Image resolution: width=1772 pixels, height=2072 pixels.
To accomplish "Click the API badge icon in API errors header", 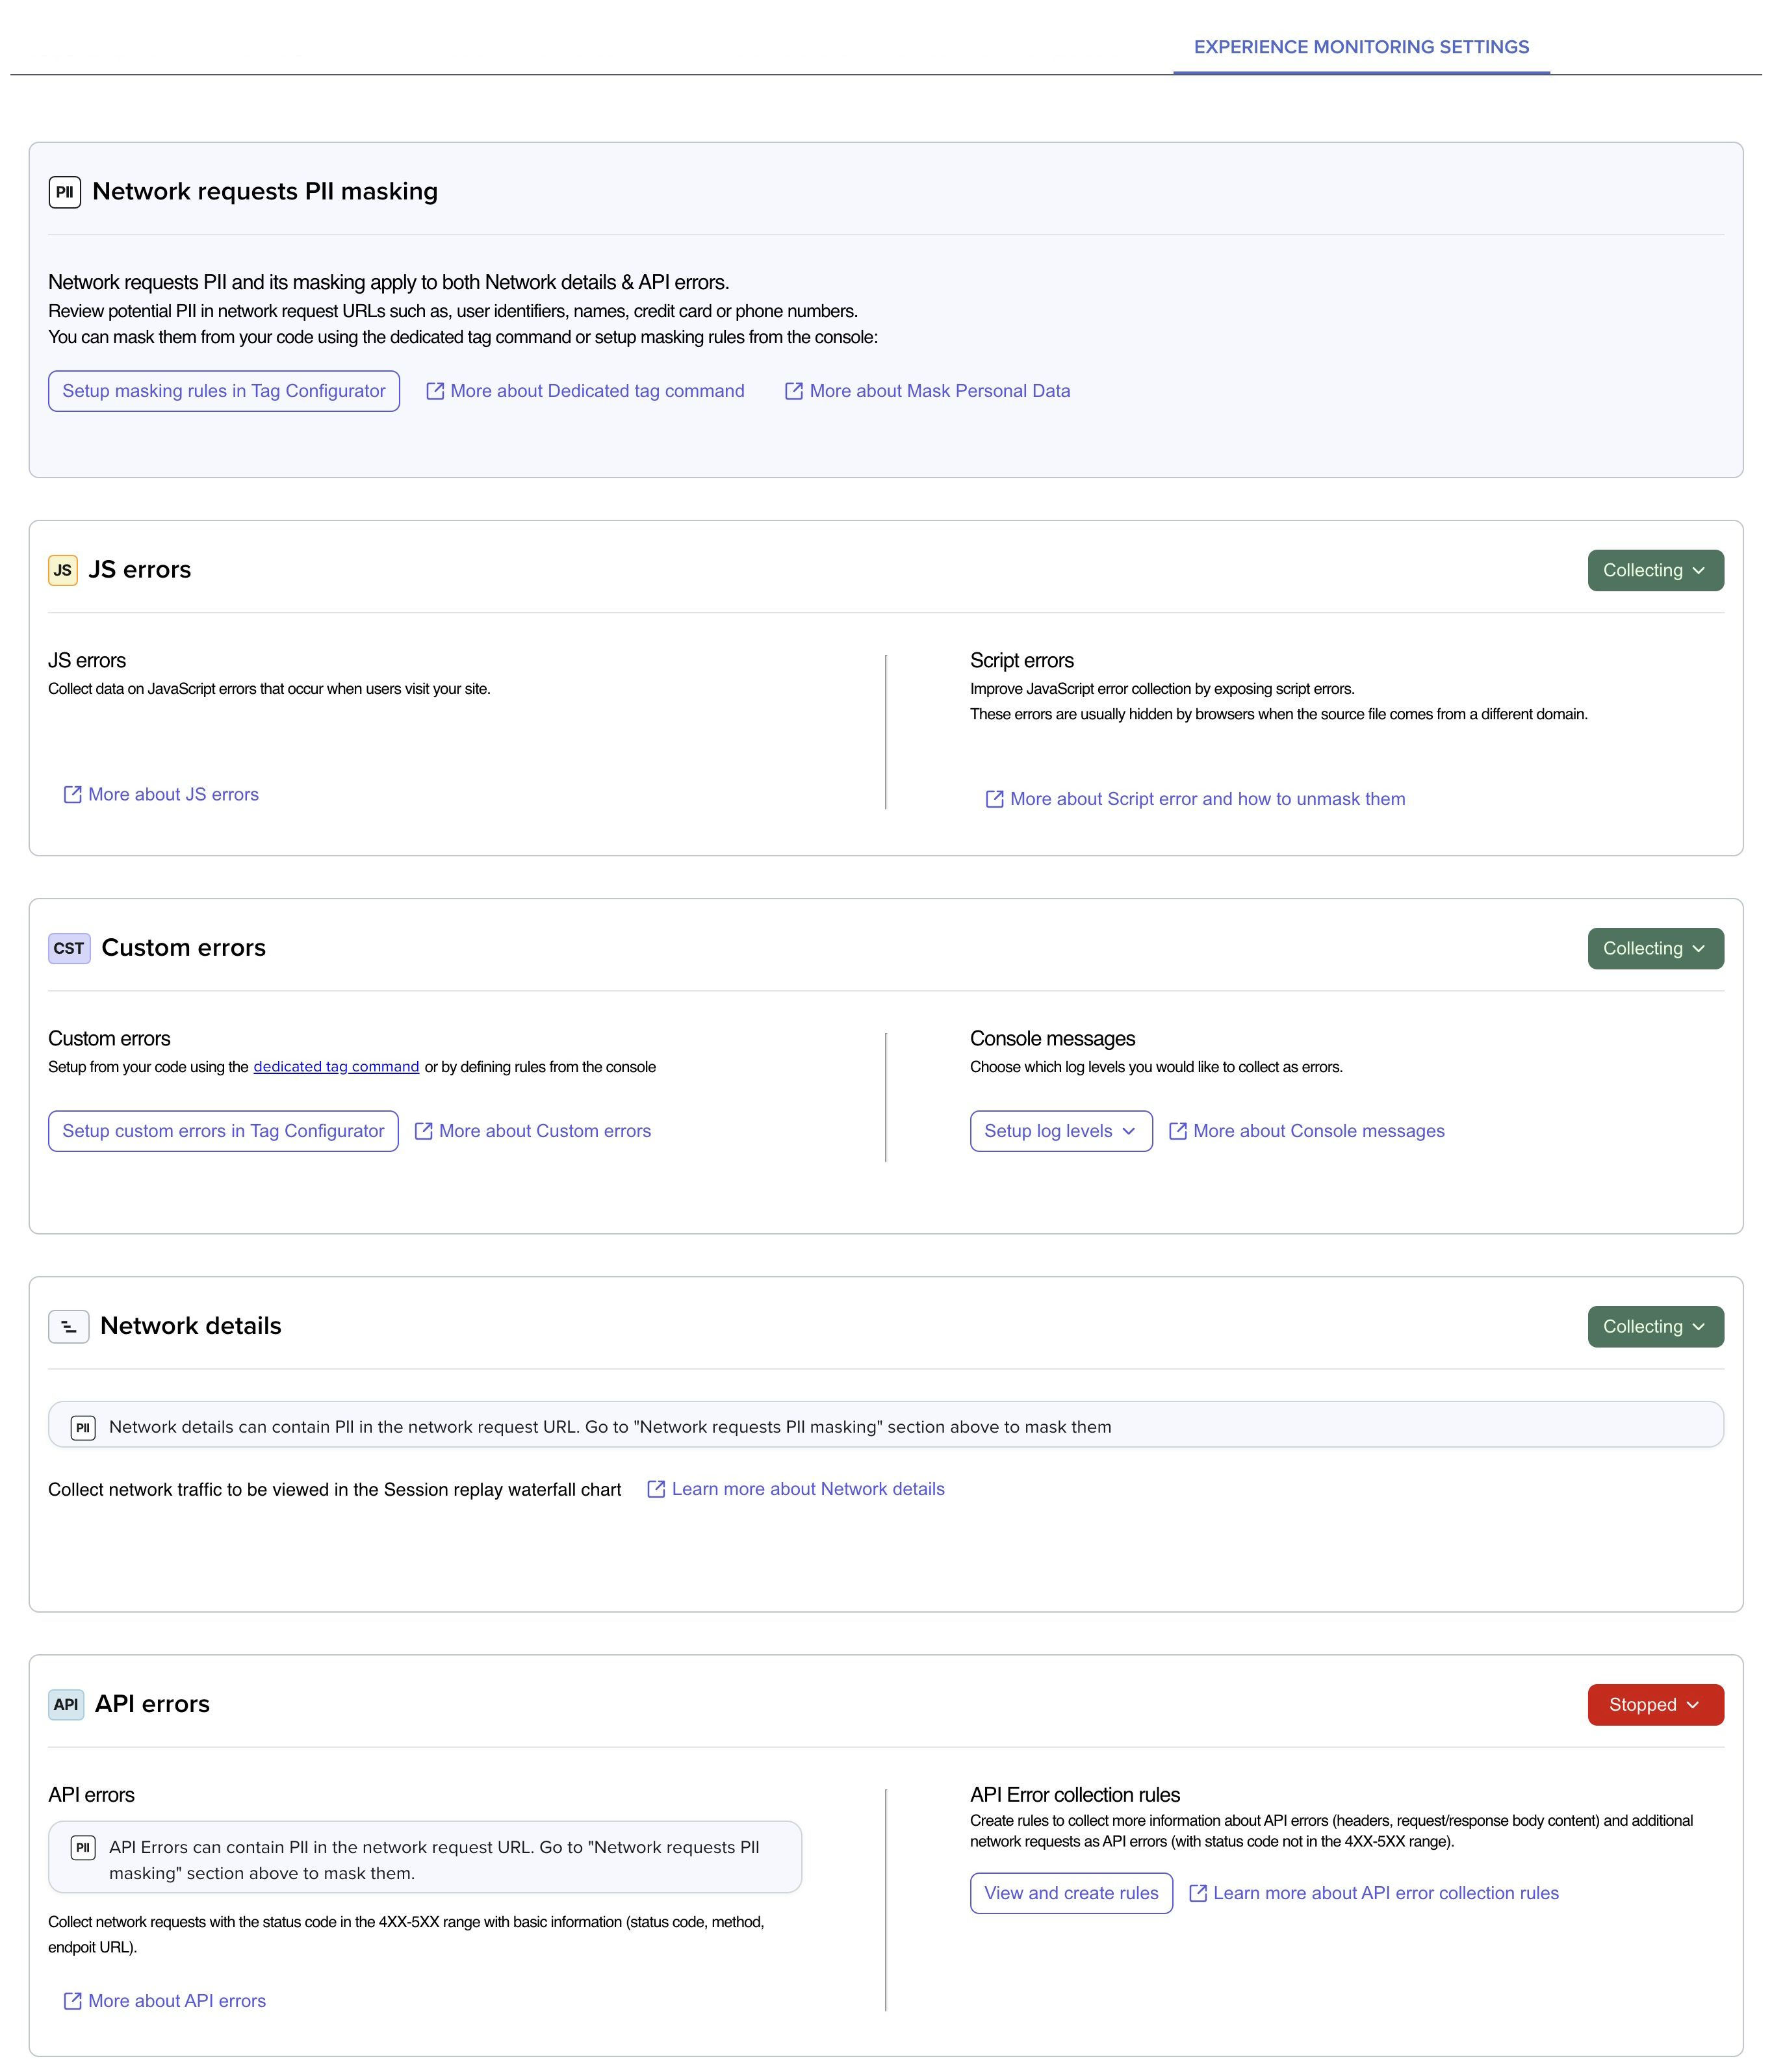I will 66,1705.
